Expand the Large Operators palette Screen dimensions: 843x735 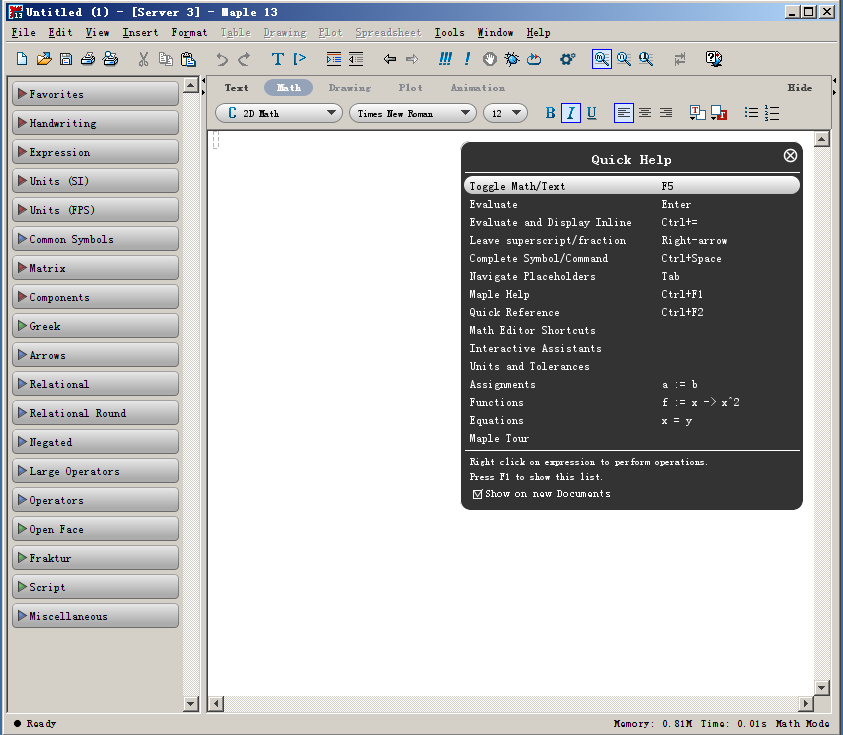point(95,472)
